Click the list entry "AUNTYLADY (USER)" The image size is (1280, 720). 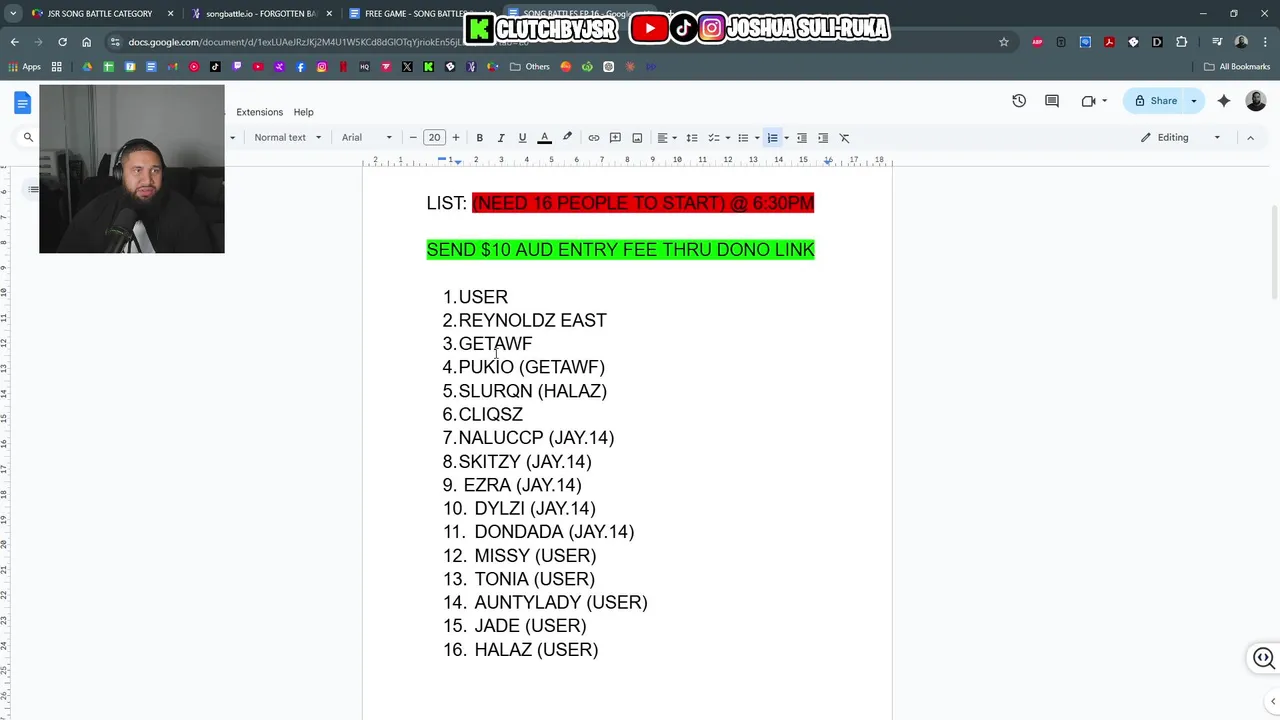click(561, 602)
